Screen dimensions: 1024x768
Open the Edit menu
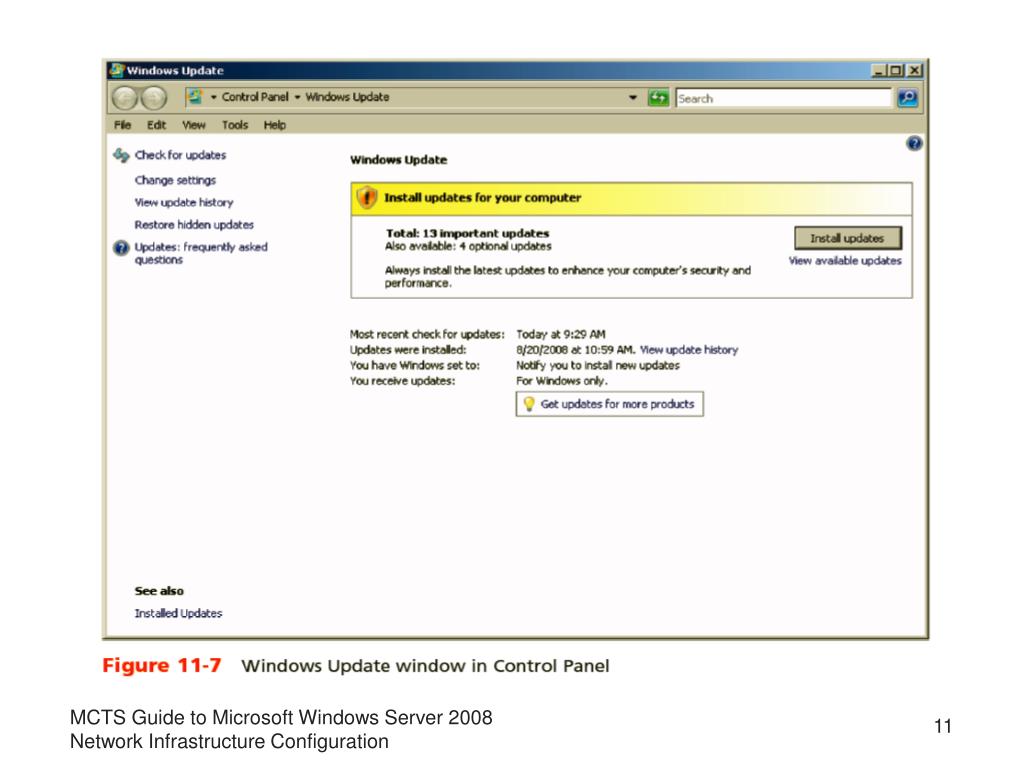pyautogui.click(x=156, y=125)
